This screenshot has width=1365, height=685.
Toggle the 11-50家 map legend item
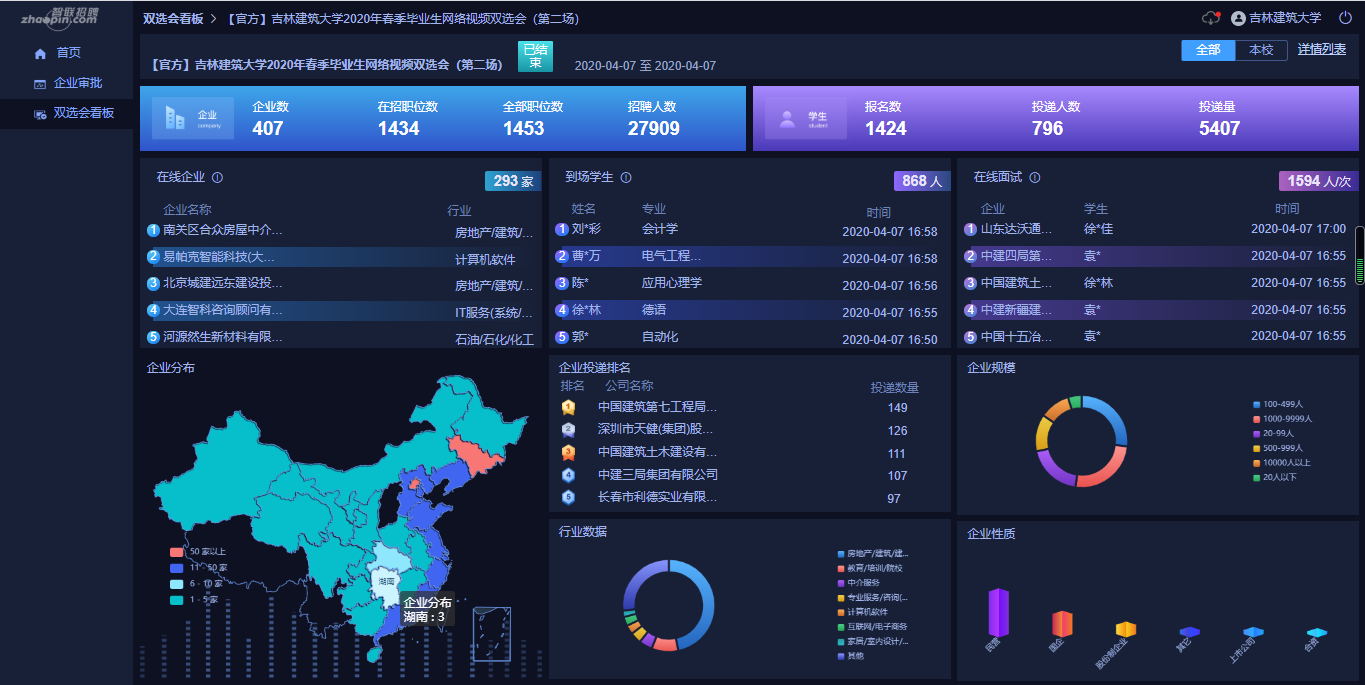[199, 568]
